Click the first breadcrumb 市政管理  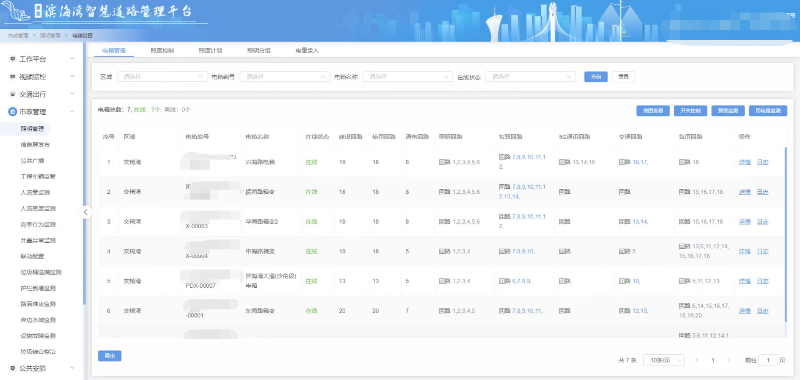click(18, 36)
